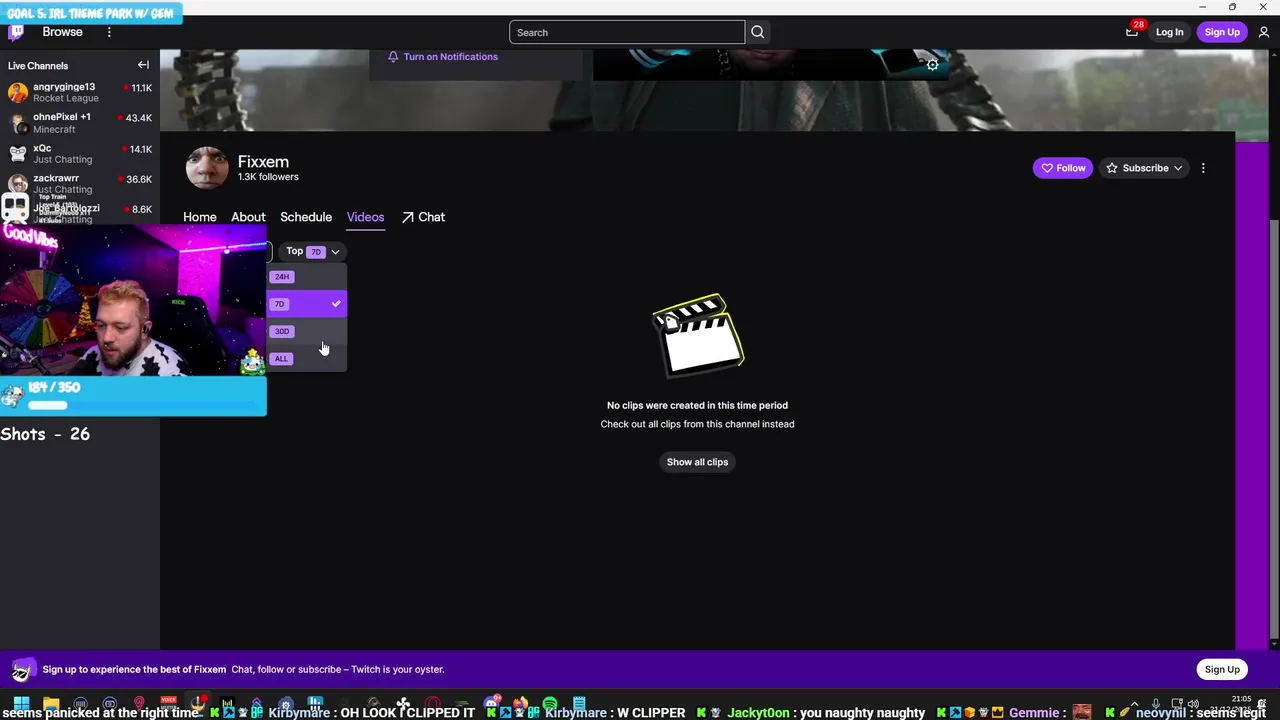Click the 36.6K viewer count for zackrawrr

click(139, 179)
